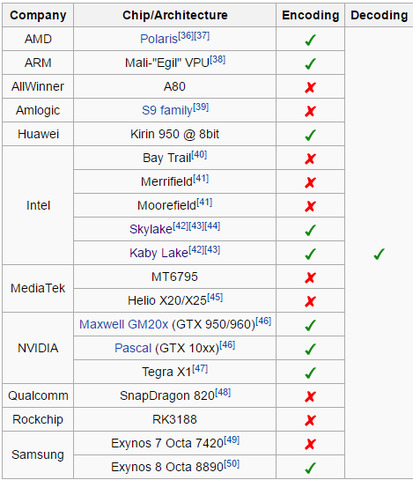413x480 pixels.
Task: Open citation [49] after Exynos 7 Octa 7420
Action: click(232, 440)
